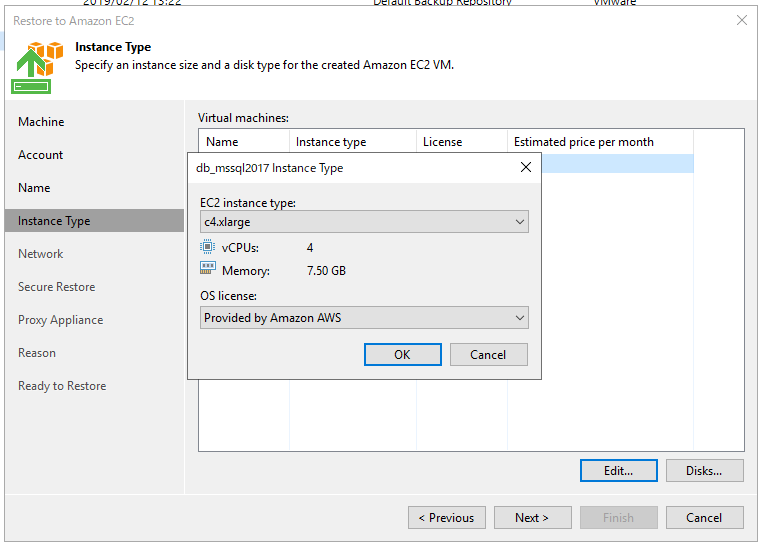Proceed with the Next button
The width and height of the screenshot is (763, 547).
[532, 517]
